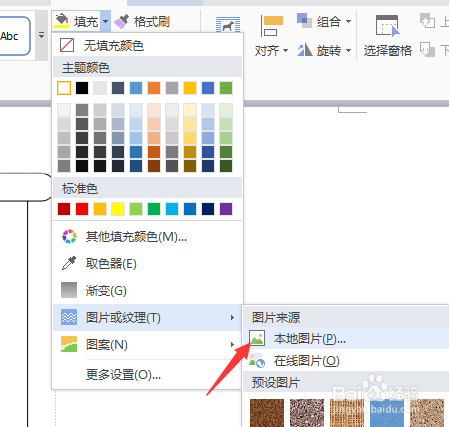The height and width of the screenshot is (427, 449).
Task: Click the 主题颜色 header text
Action: 86,68
